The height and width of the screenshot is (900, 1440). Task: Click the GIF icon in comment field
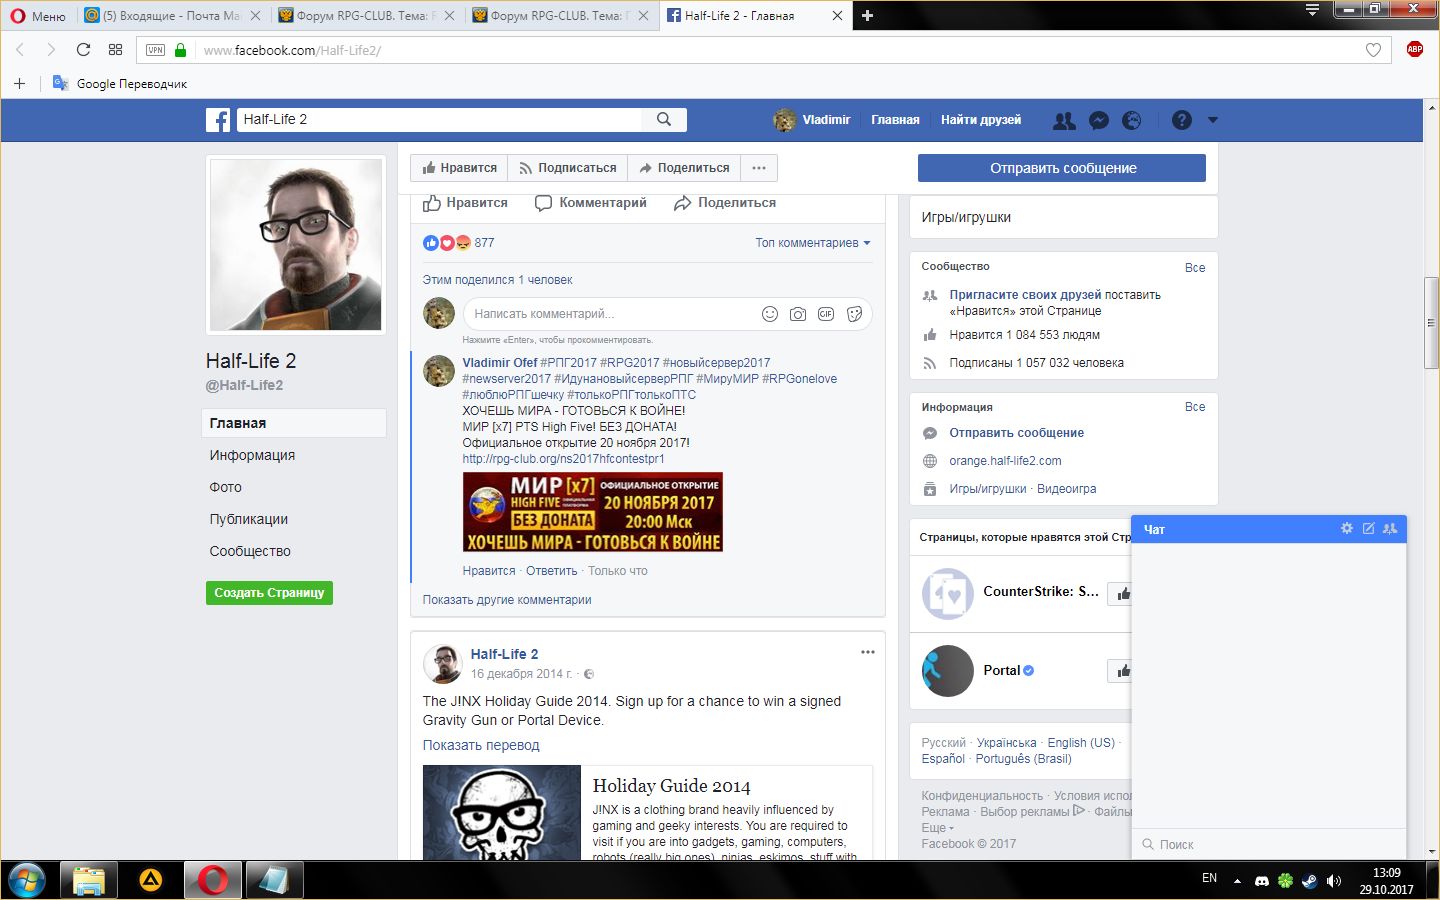825,314
